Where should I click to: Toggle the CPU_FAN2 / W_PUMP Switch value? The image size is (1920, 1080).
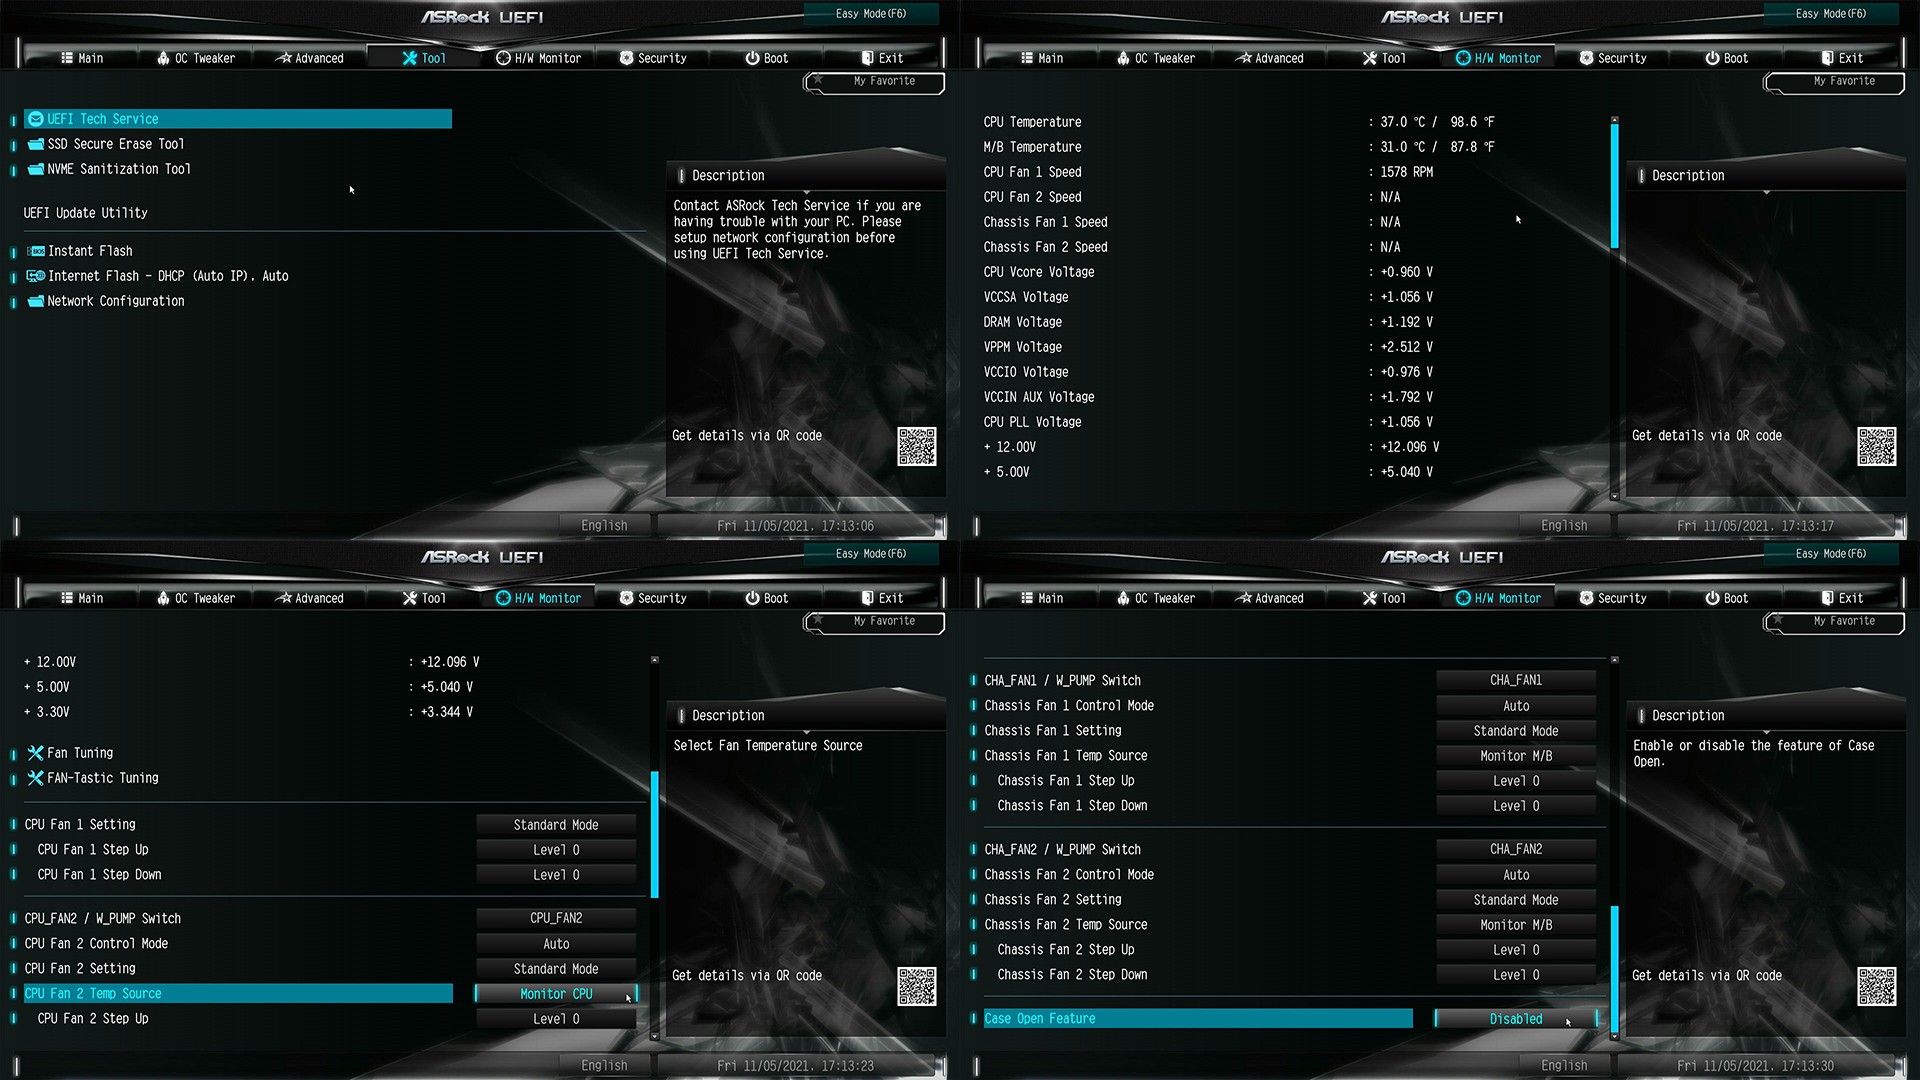click(556, 918)
